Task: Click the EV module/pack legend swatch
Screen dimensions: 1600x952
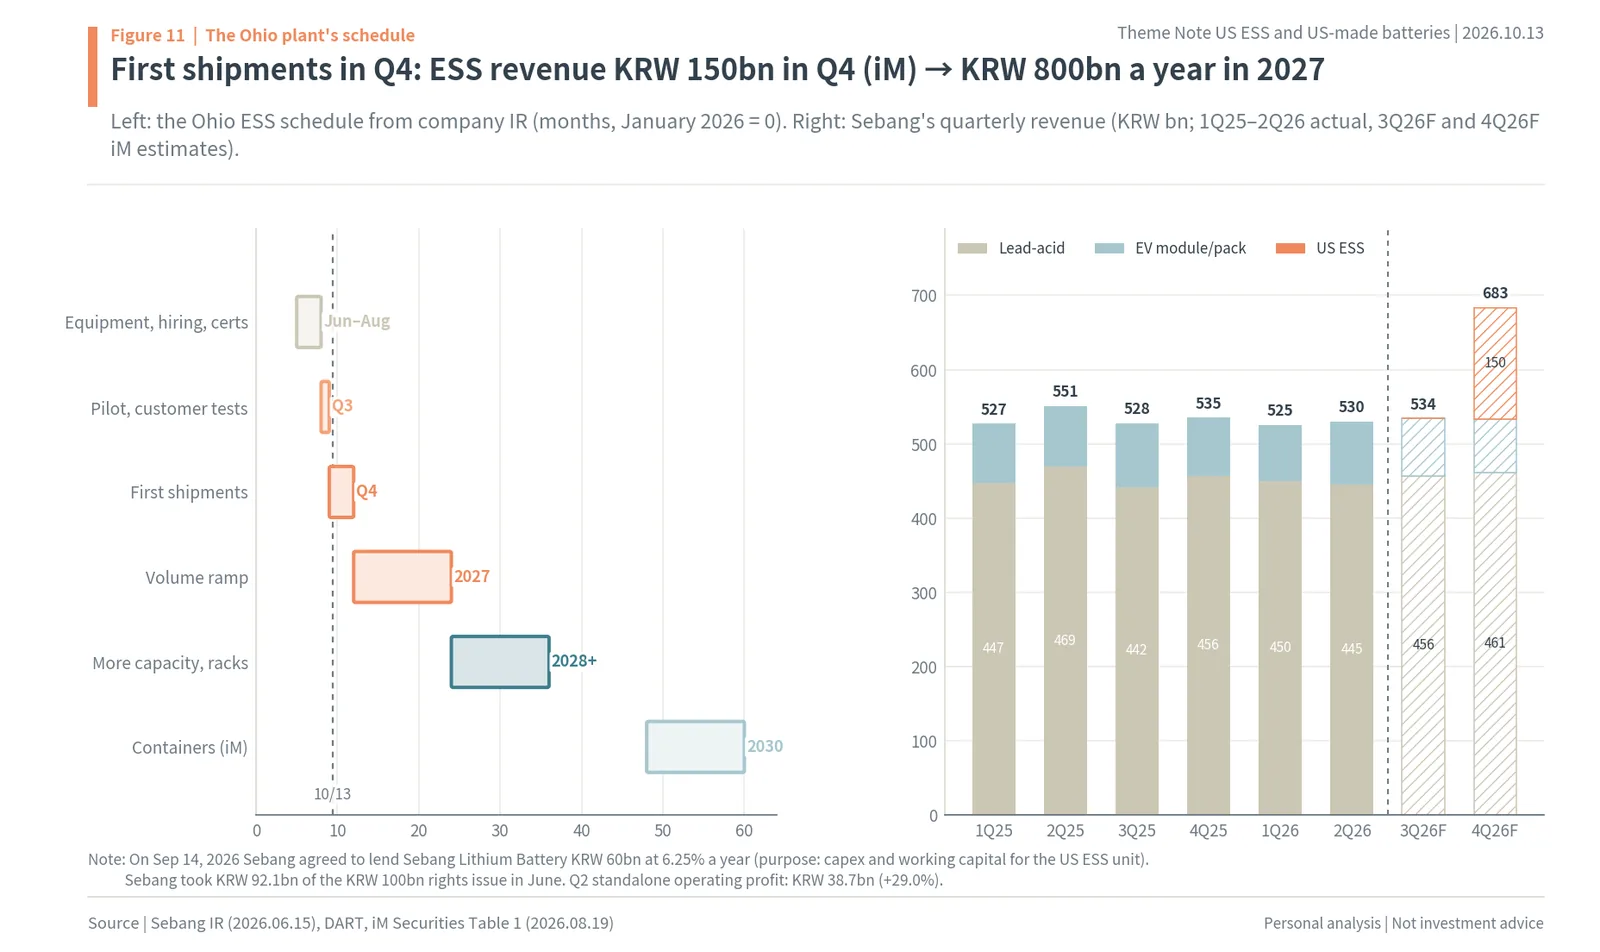Action: (1109, 248)
